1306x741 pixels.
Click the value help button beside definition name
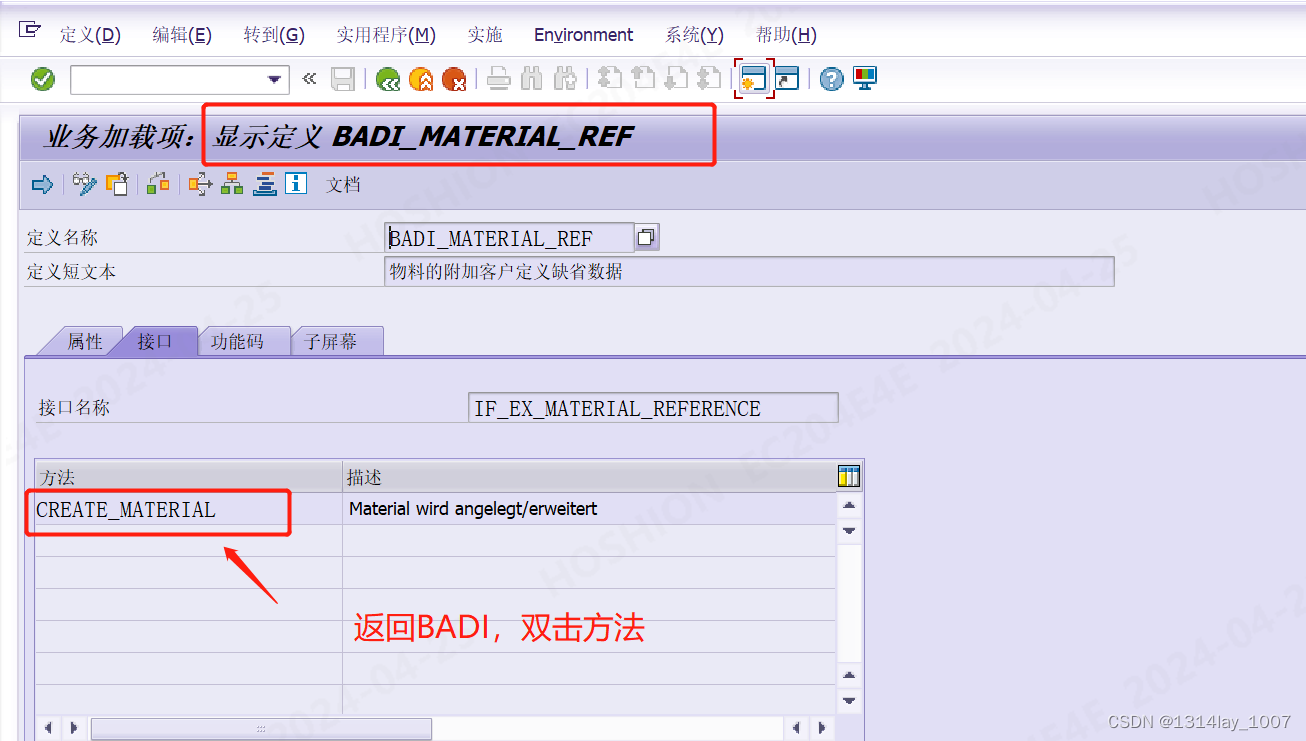coord(647,238)
